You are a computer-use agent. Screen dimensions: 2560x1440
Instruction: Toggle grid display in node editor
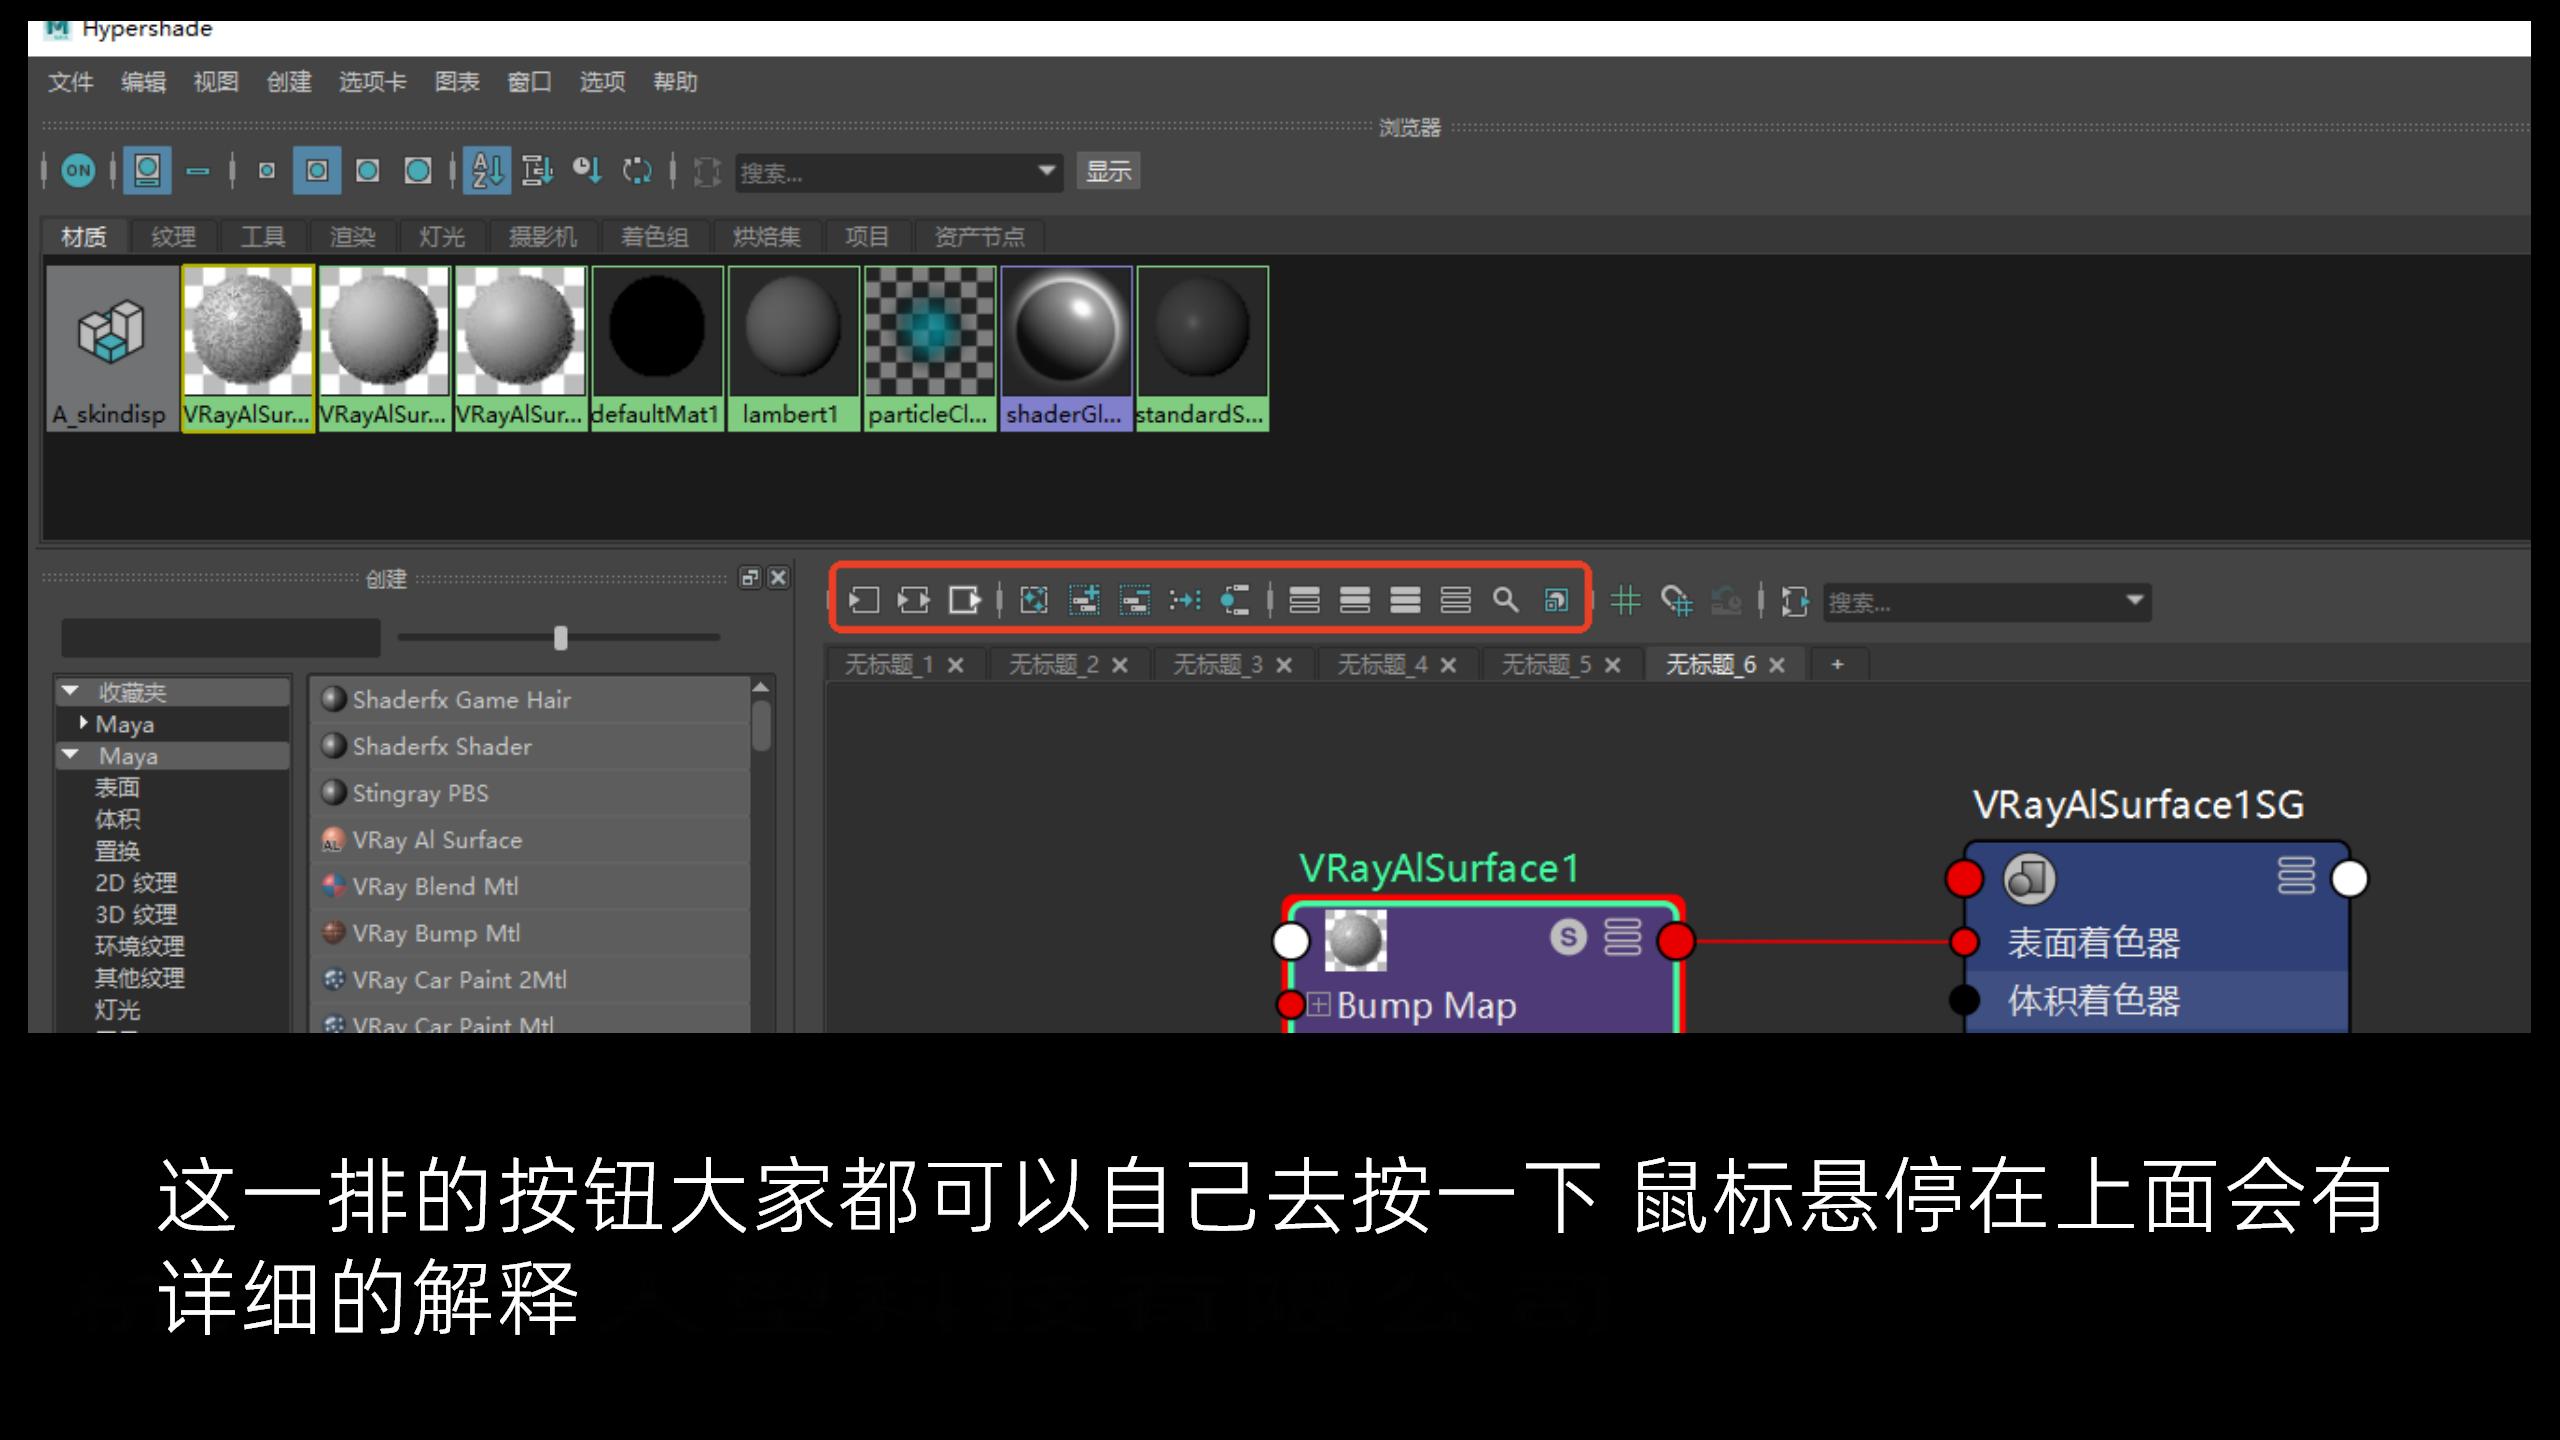click(1626, 600)
